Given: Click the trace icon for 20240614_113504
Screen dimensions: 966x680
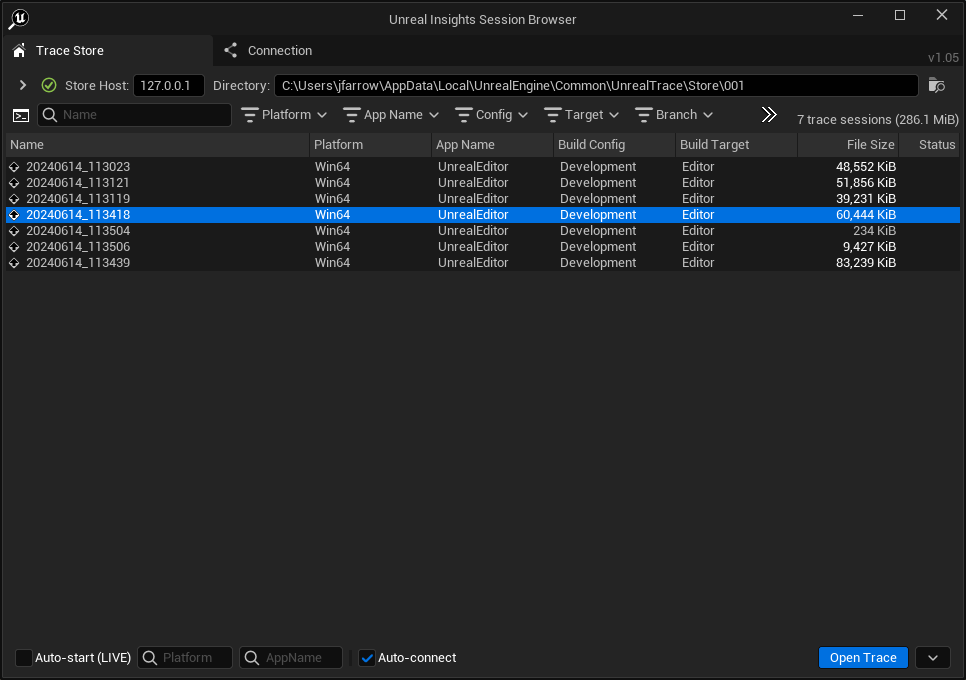Looking at the screenshot, I should 14,231.
